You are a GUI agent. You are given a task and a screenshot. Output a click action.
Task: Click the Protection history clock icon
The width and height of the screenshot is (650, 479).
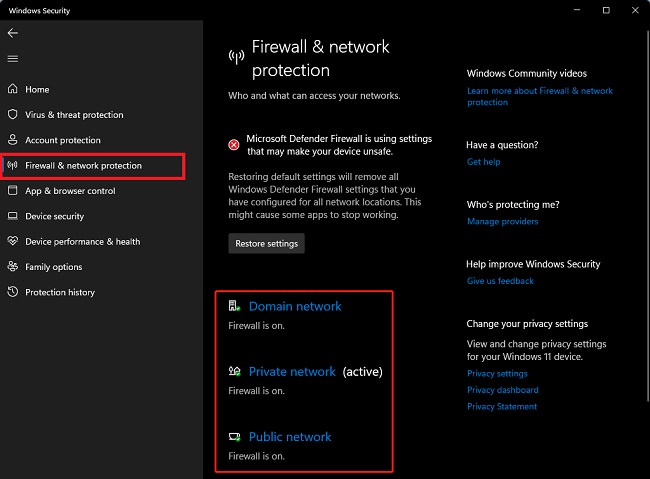pos(13,292)
